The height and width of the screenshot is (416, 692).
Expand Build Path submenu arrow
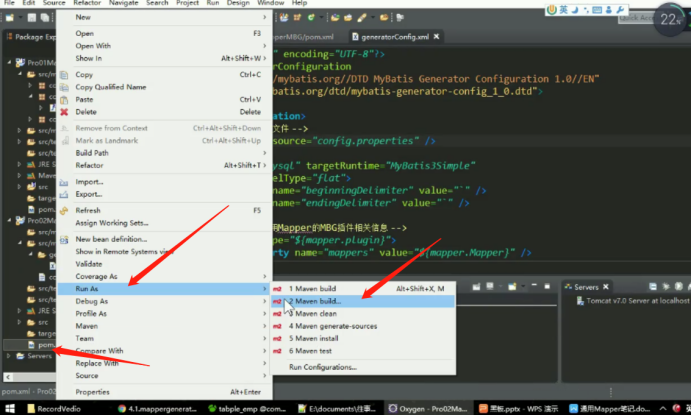264,153
